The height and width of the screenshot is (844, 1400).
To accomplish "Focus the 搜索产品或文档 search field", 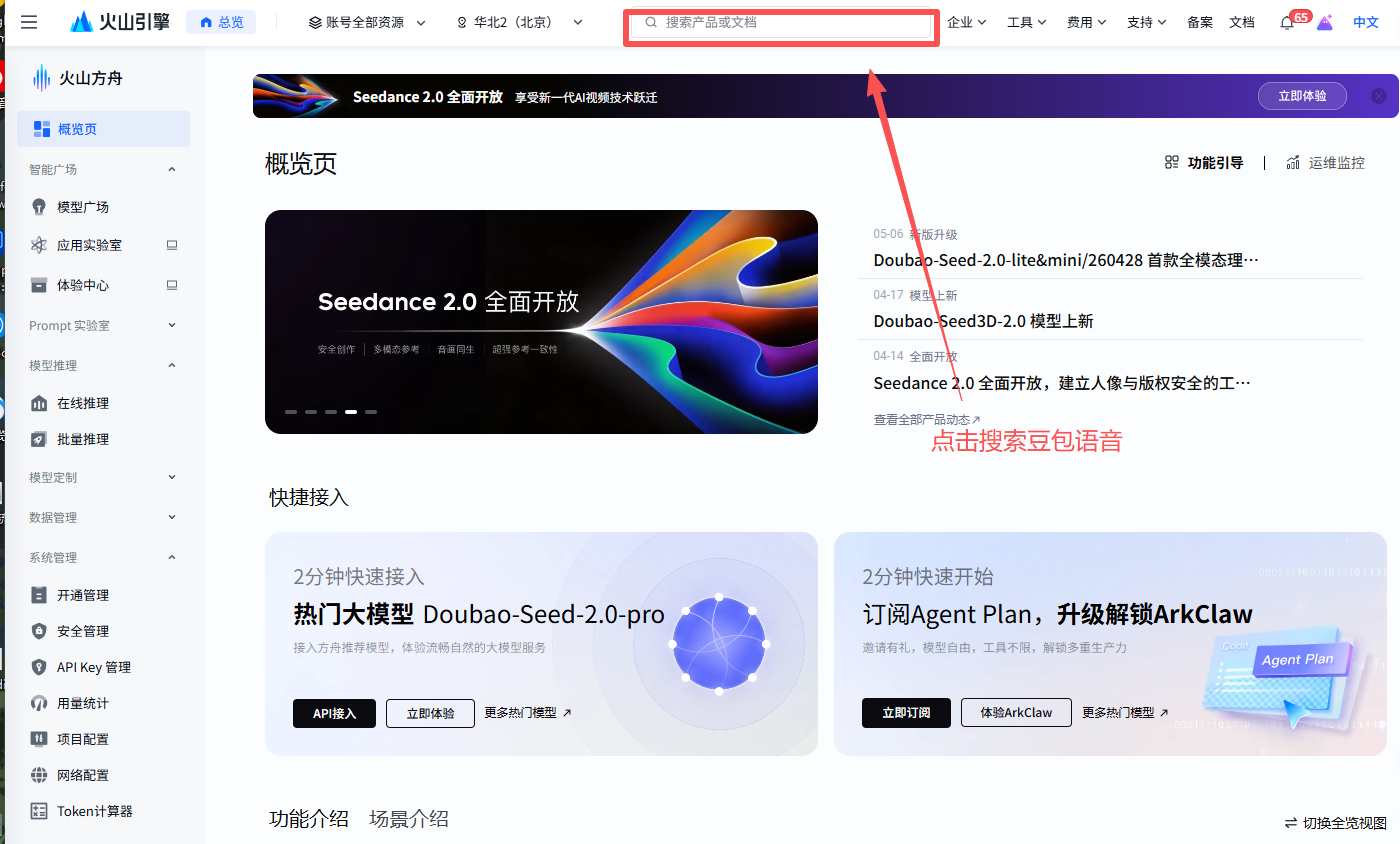I will pos(781,22).
